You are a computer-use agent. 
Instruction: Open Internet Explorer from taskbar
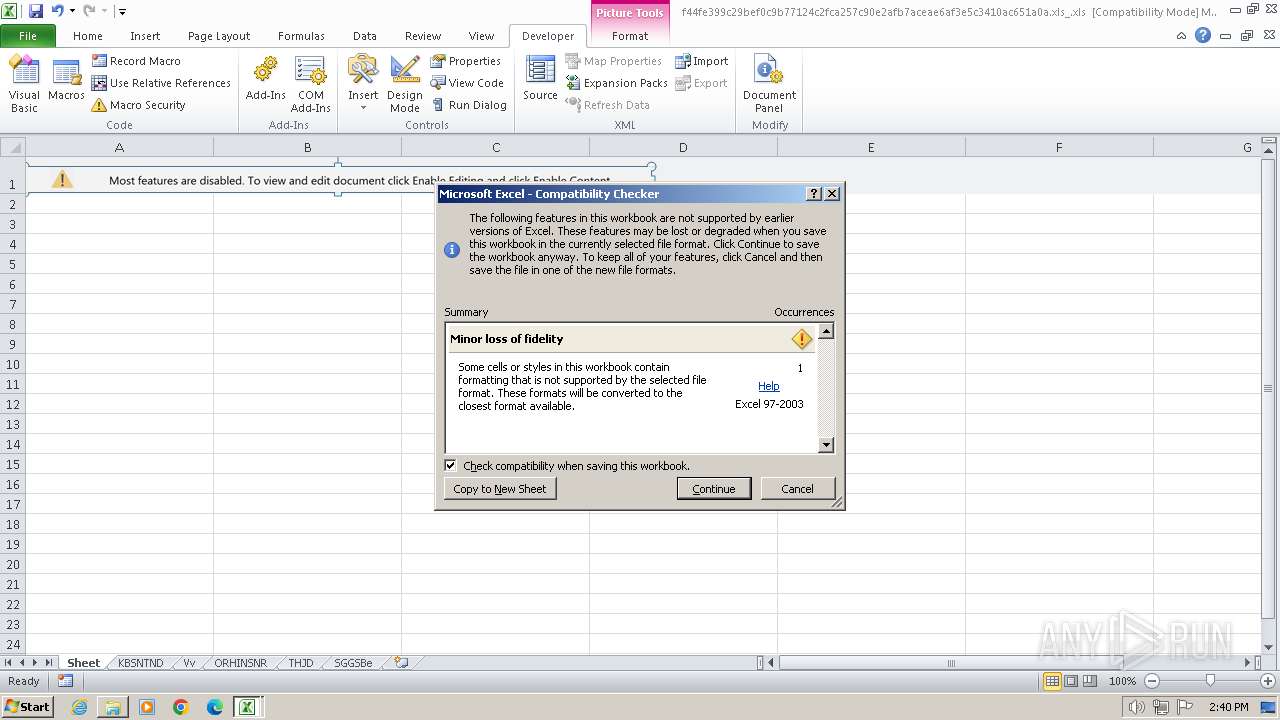(79, 707)
